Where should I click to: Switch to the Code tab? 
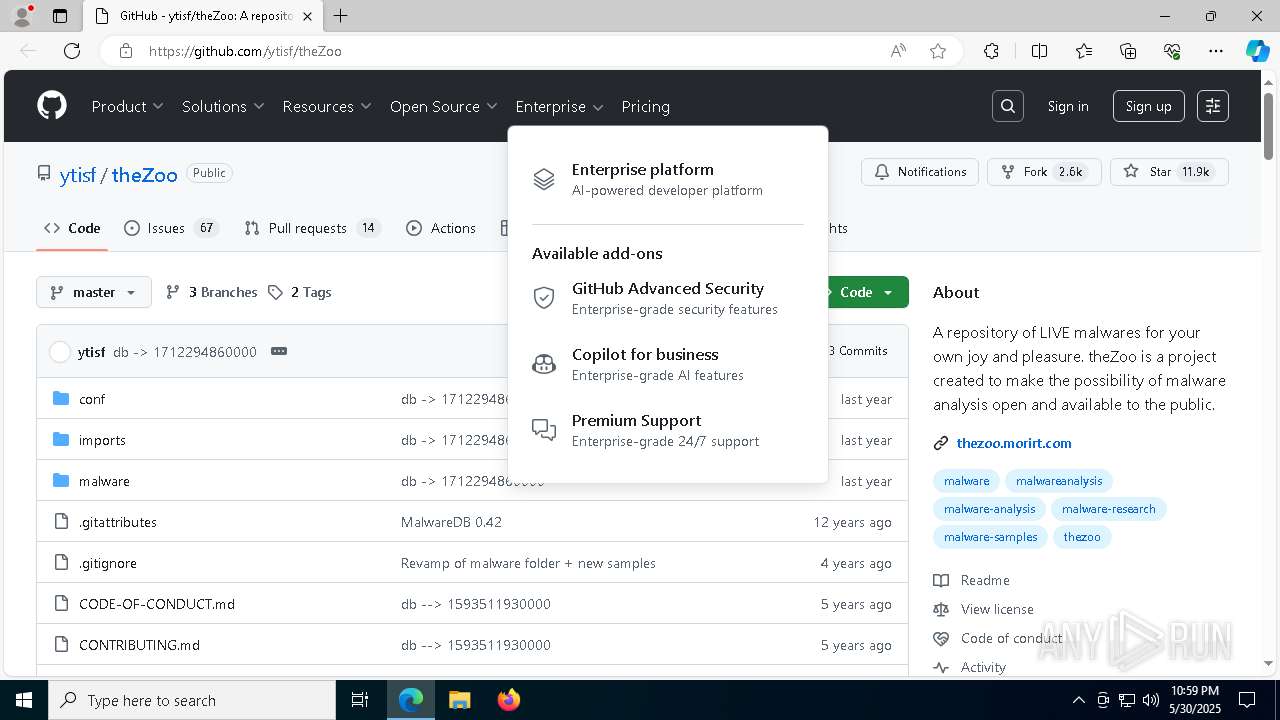[72, 228]
